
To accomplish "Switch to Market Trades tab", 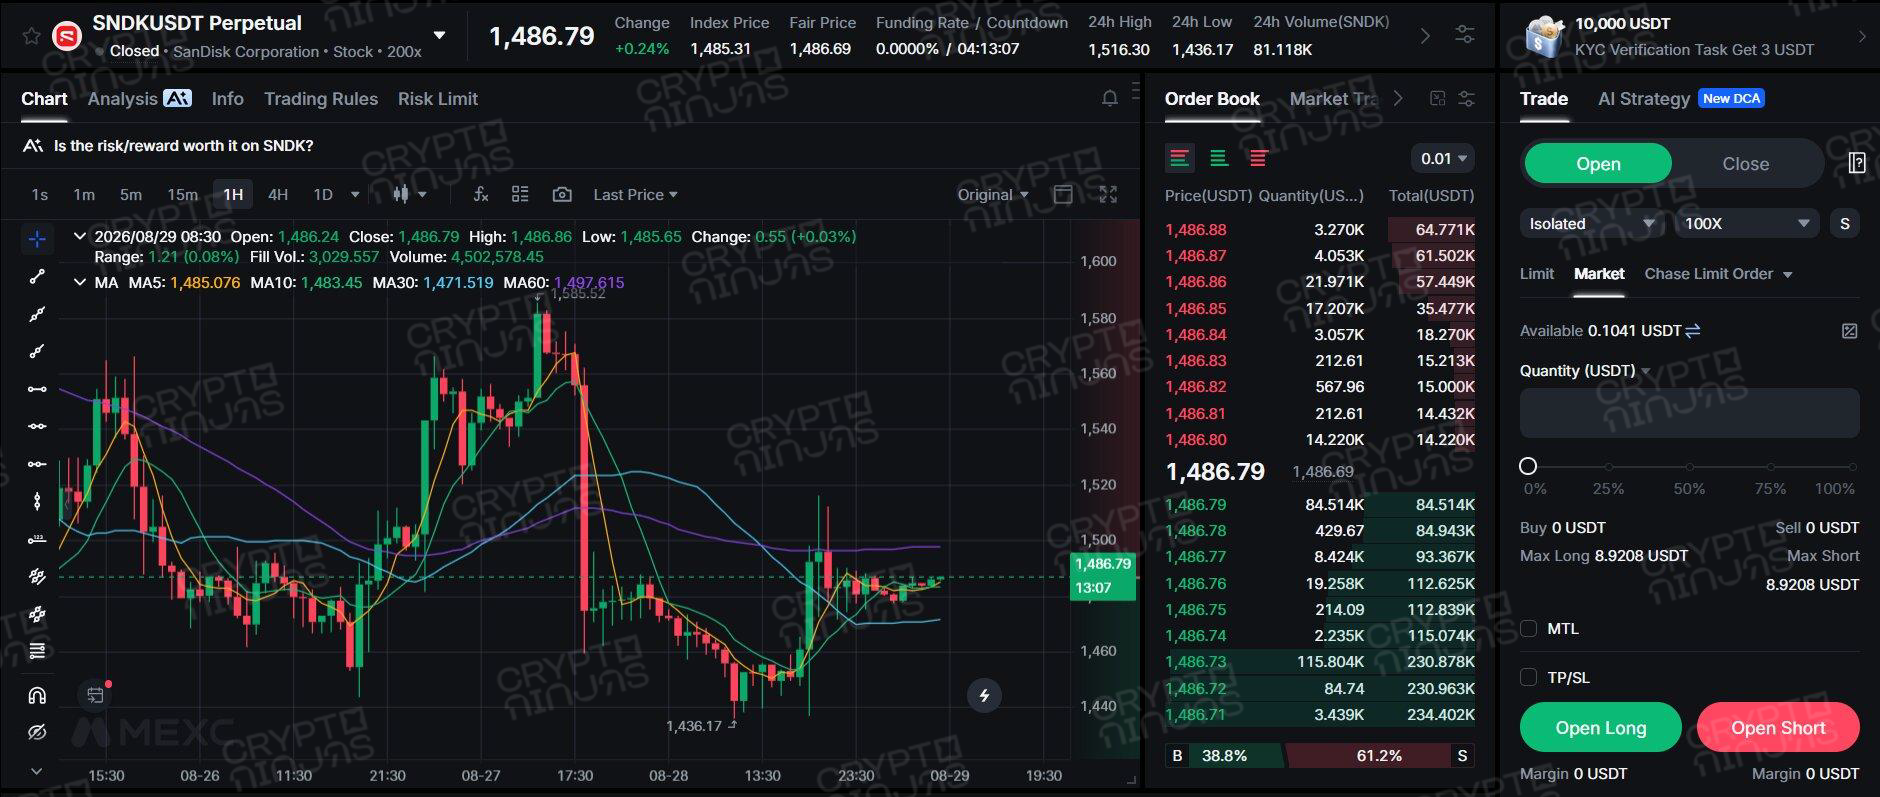I will 1333,98.
